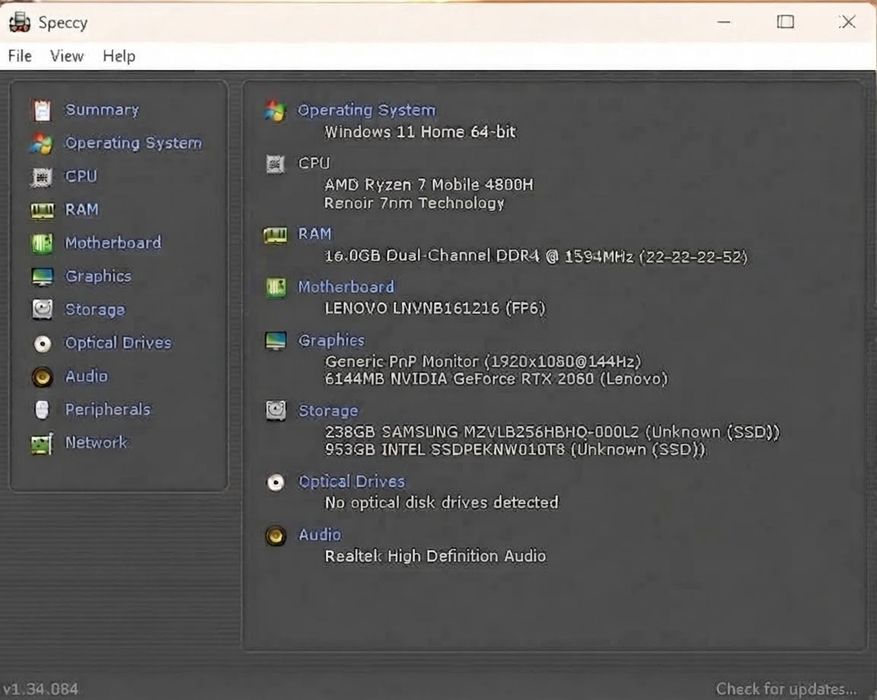Minimize the Speccy window

point(724,22)
